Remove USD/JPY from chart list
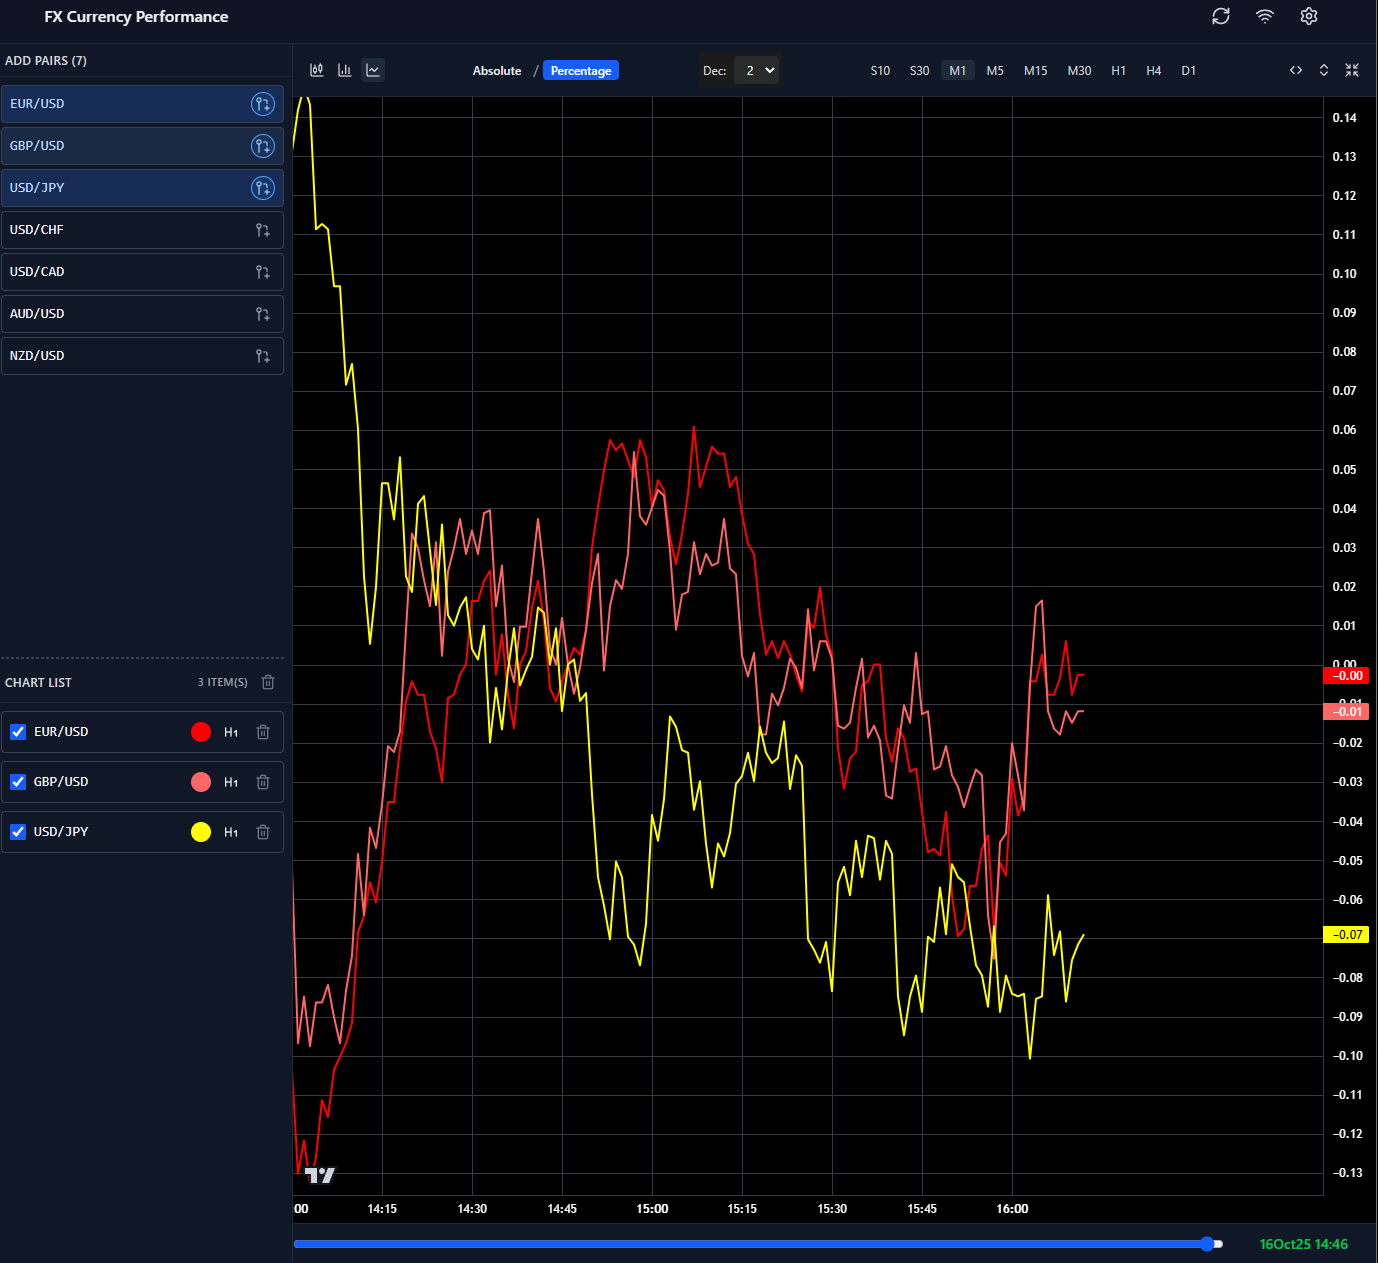The height and width of the screenshot is (1263, 1378). (263, 832)
